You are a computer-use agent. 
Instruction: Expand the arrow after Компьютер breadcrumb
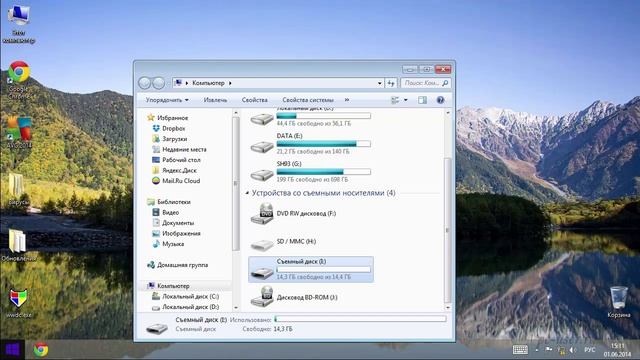pos(230,83)
